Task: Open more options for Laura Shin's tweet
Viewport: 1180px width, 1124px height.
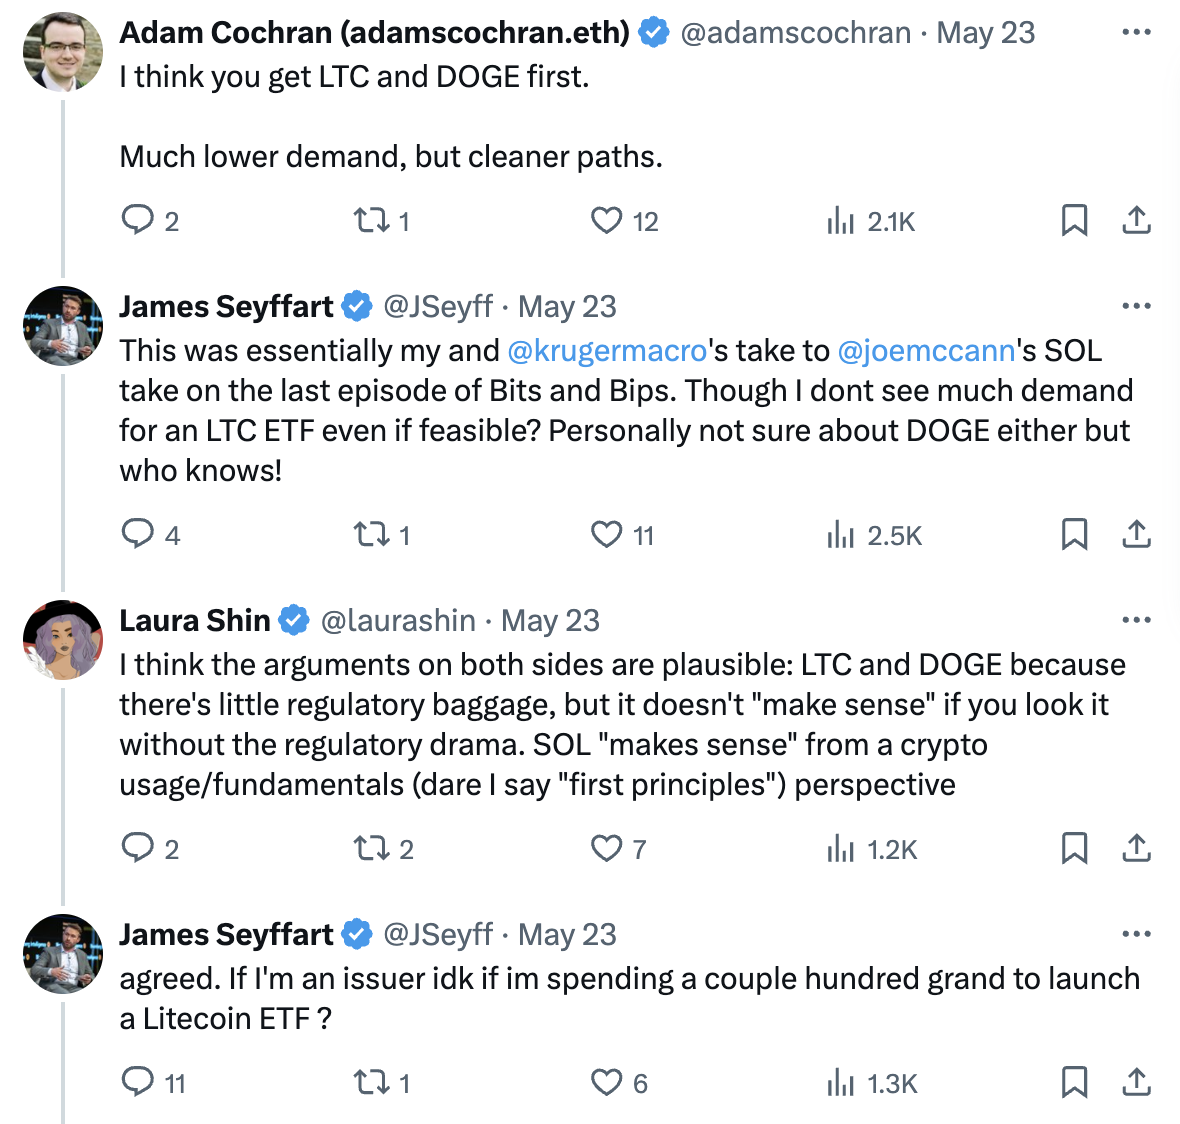Action: click(1136, 619)
